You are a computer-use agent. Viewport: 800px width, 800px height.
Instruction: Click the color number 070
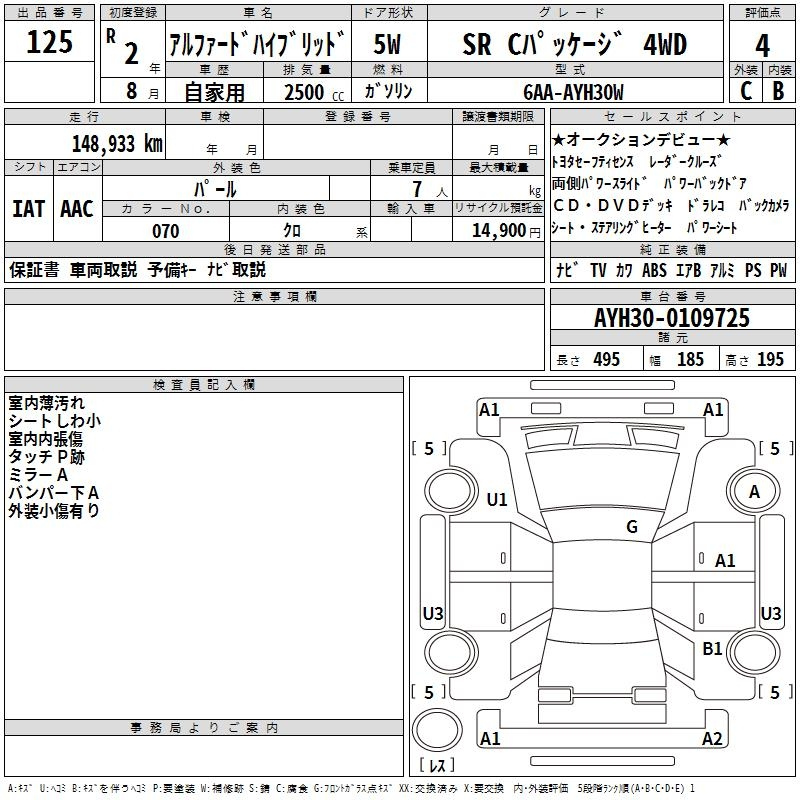click(x=166, y=231)
